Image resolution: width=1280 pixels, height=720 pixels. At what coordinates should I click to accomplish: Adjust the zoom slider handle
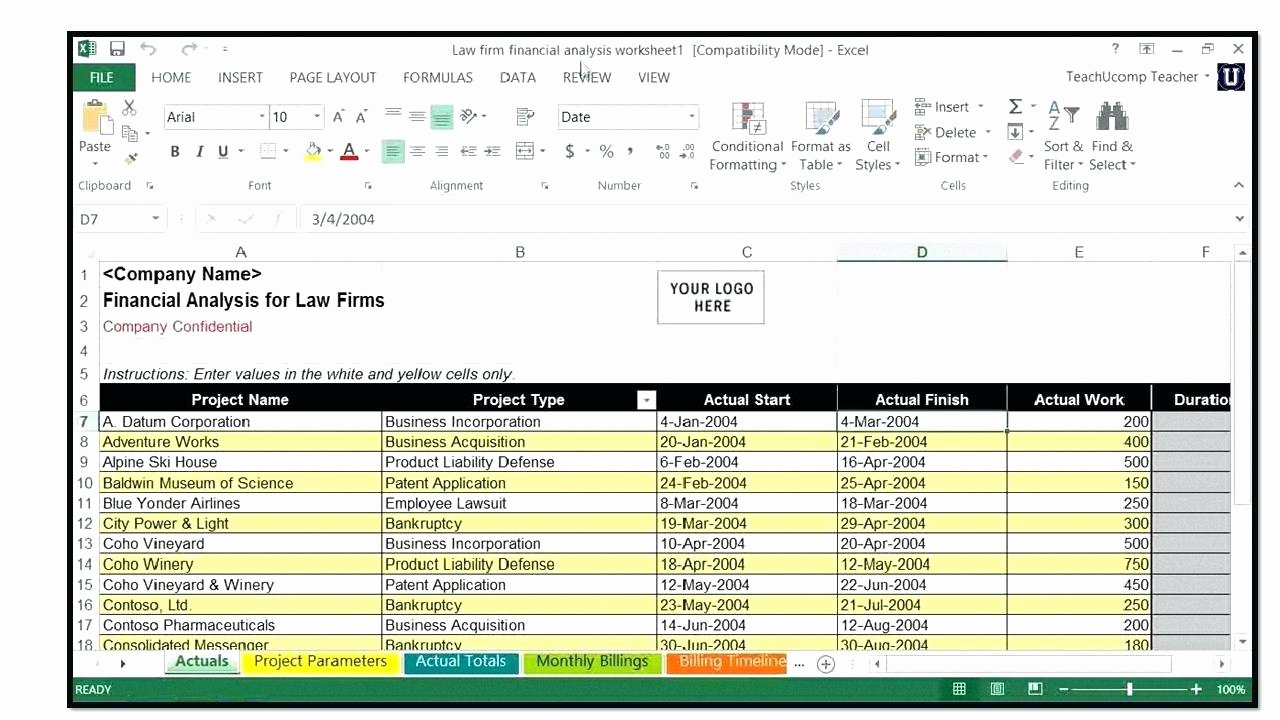click(x=1130, y=689)
